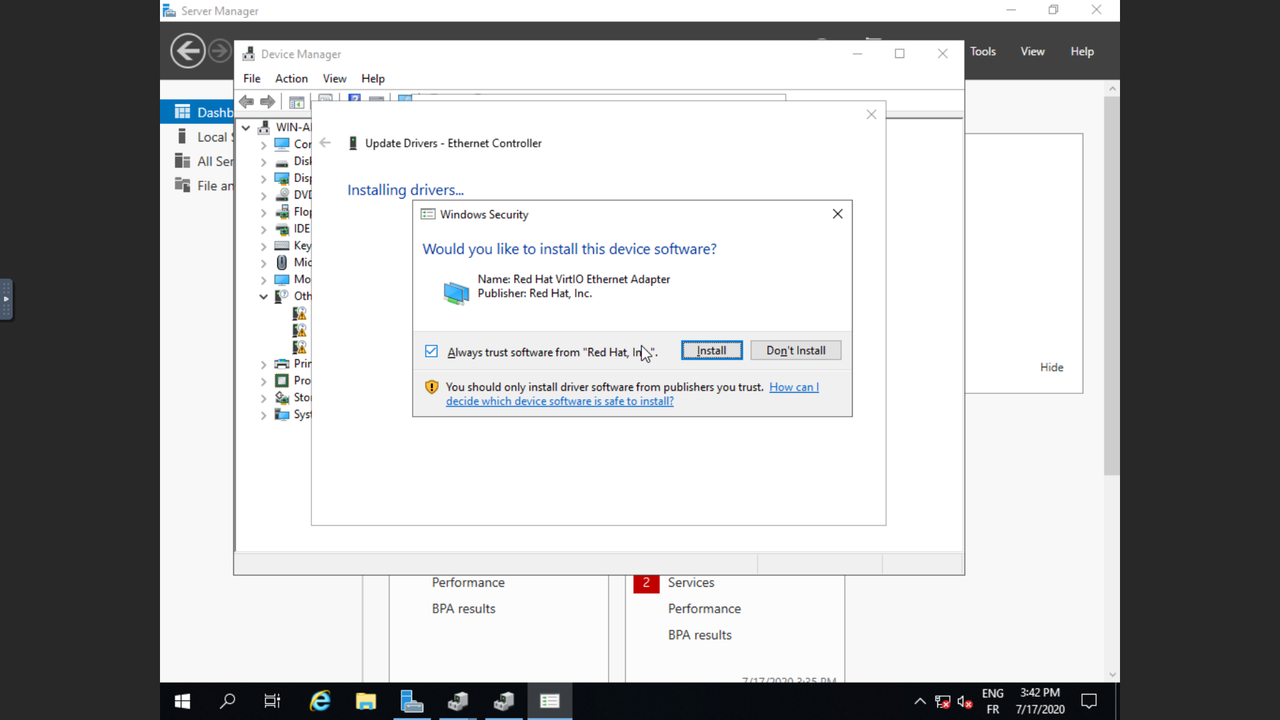This screenshot has height=720, width=1280.
Task: Open Server Manager View menu
Action: [1033, 51]
